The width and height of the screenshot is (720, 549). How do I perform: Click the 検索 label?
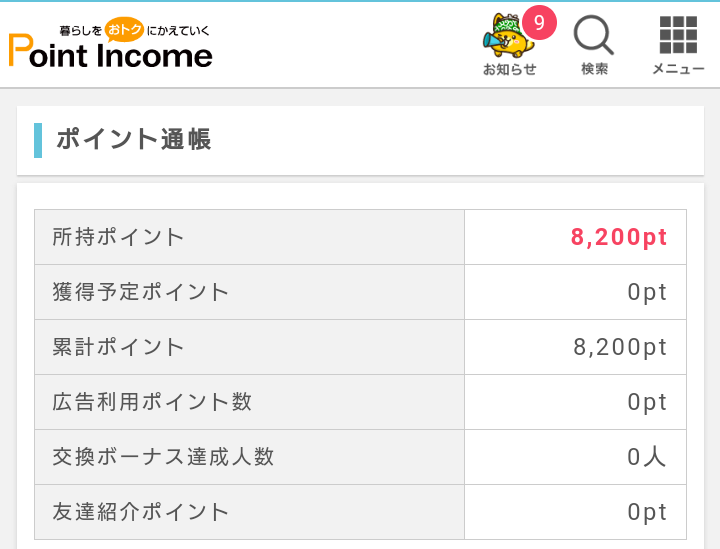pyautogui.click(x=594, y=69)
